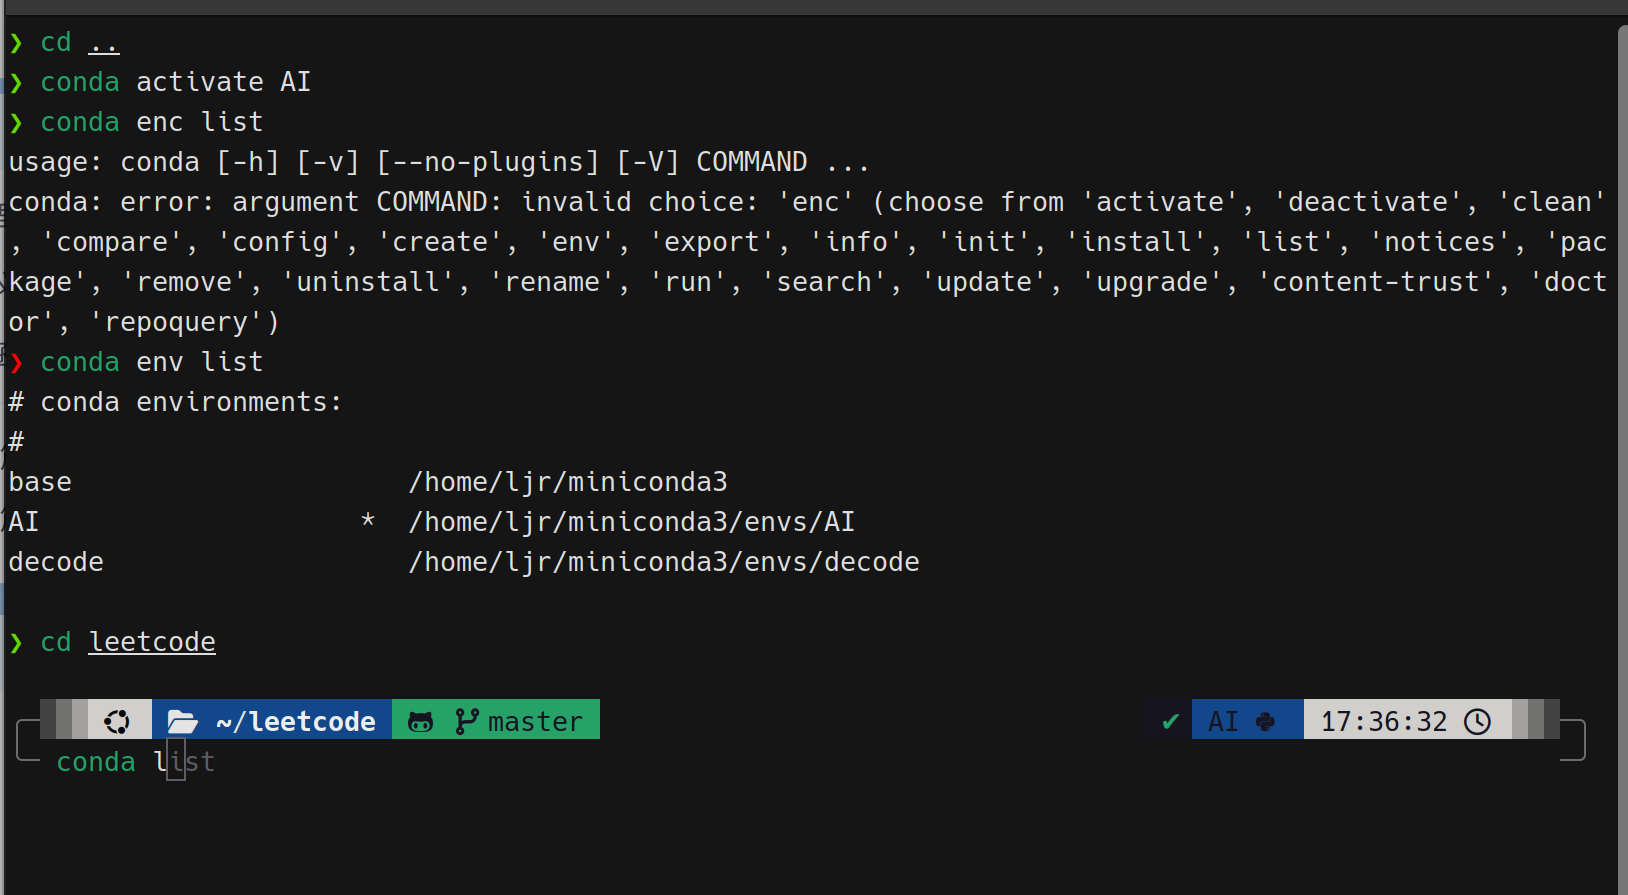The image size is (1628, 895).
Task: Click the underlined 'leetcode' directory name
Action: pos(152,642)
